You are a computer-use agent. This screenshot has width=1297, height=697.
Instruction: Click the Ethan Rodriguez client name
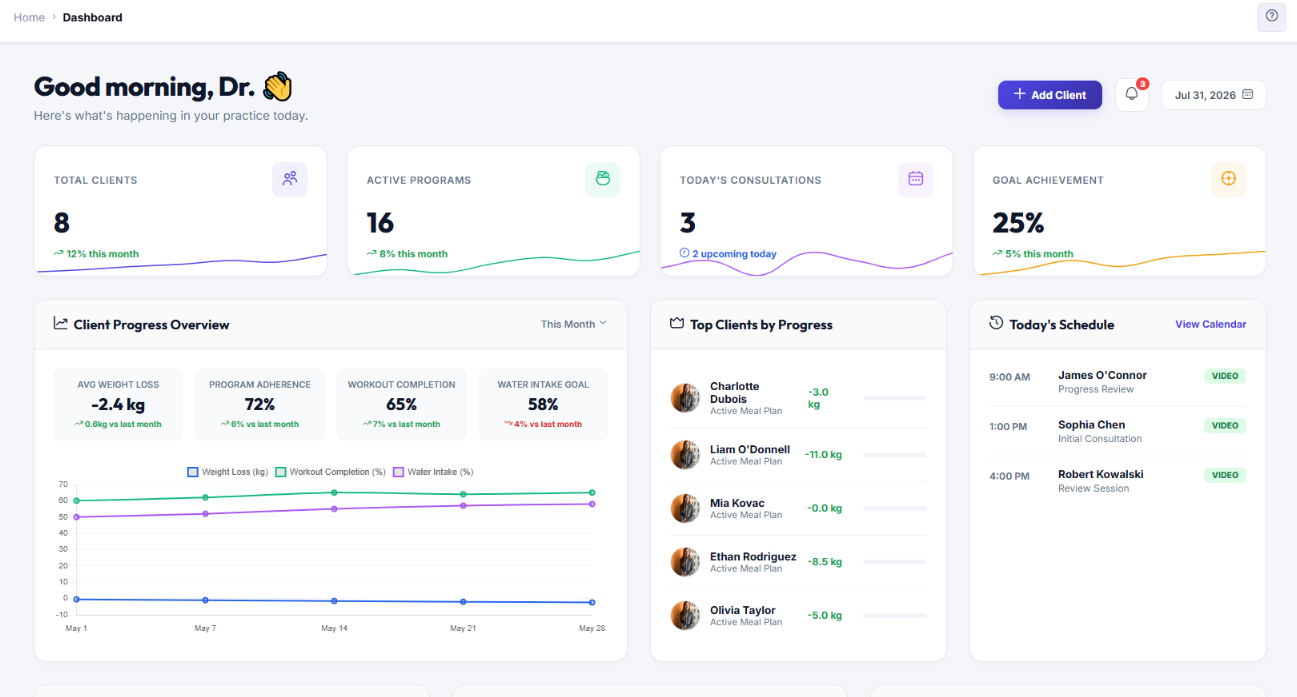[x=753, y=556]
